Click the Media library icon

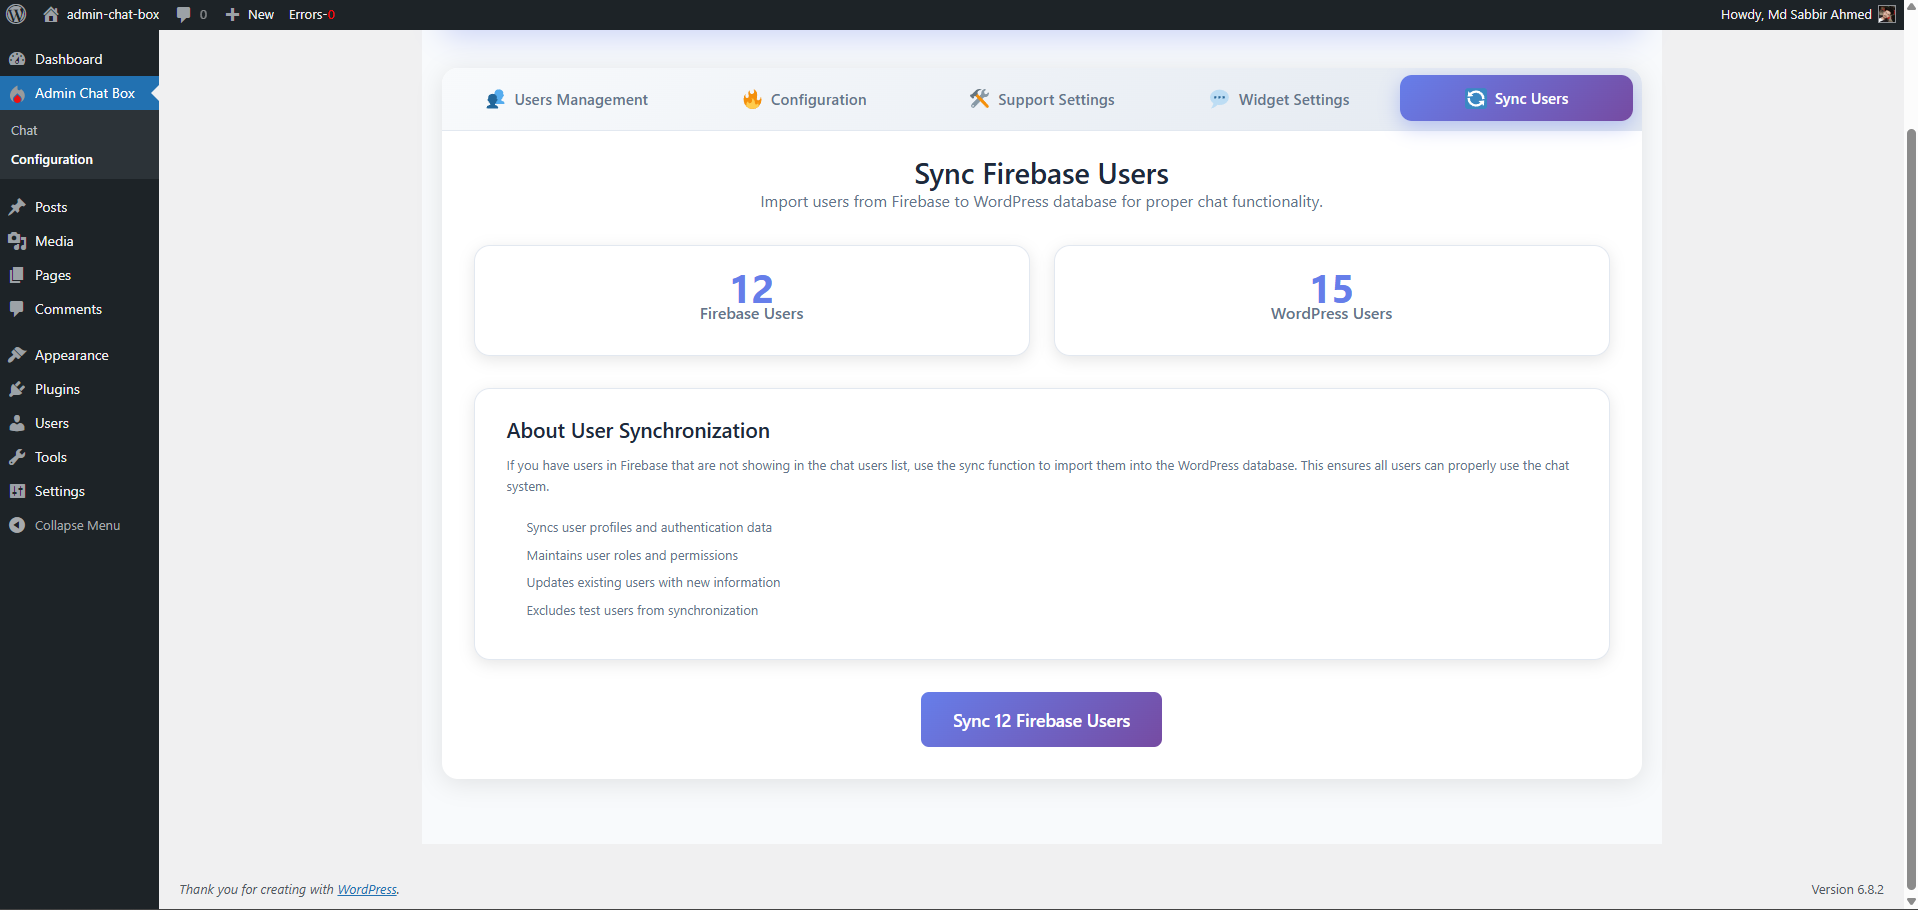point(17,241)
